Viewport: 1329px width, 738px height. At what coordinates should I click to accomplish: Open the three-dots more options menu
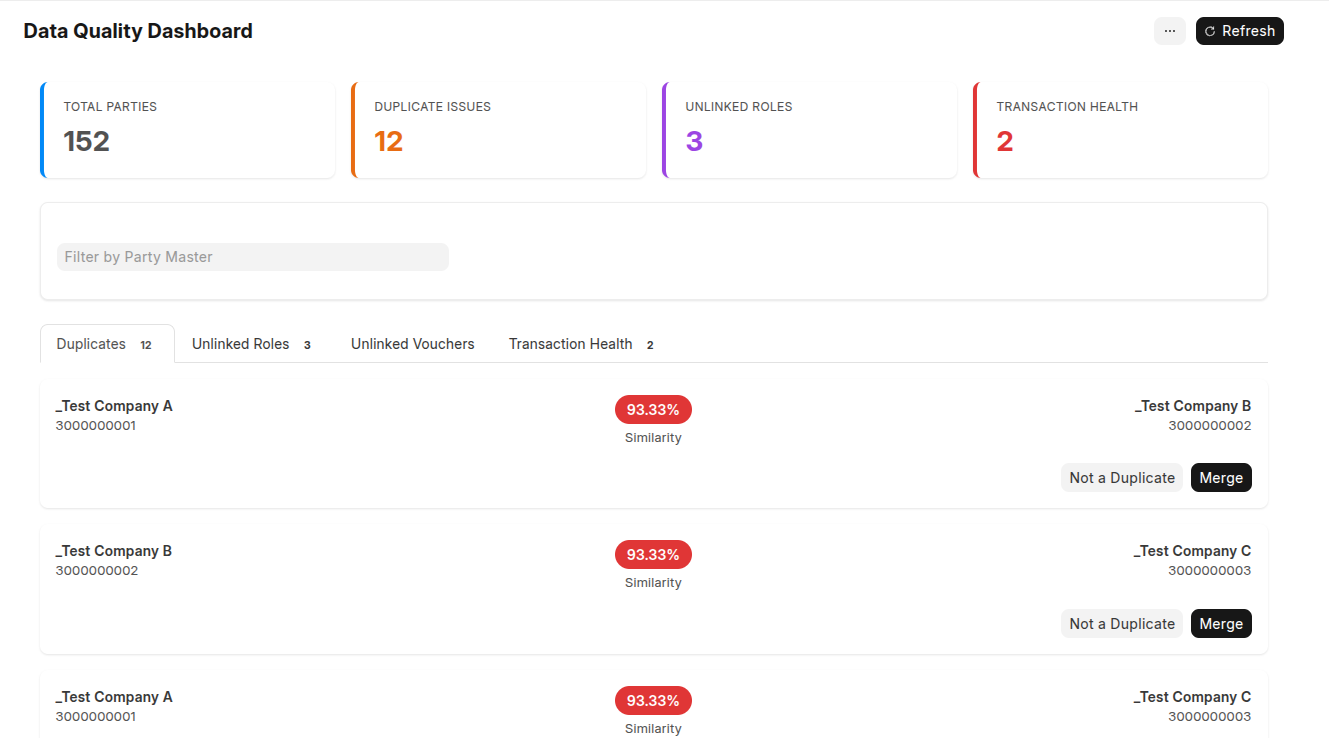pos(1169,31)
